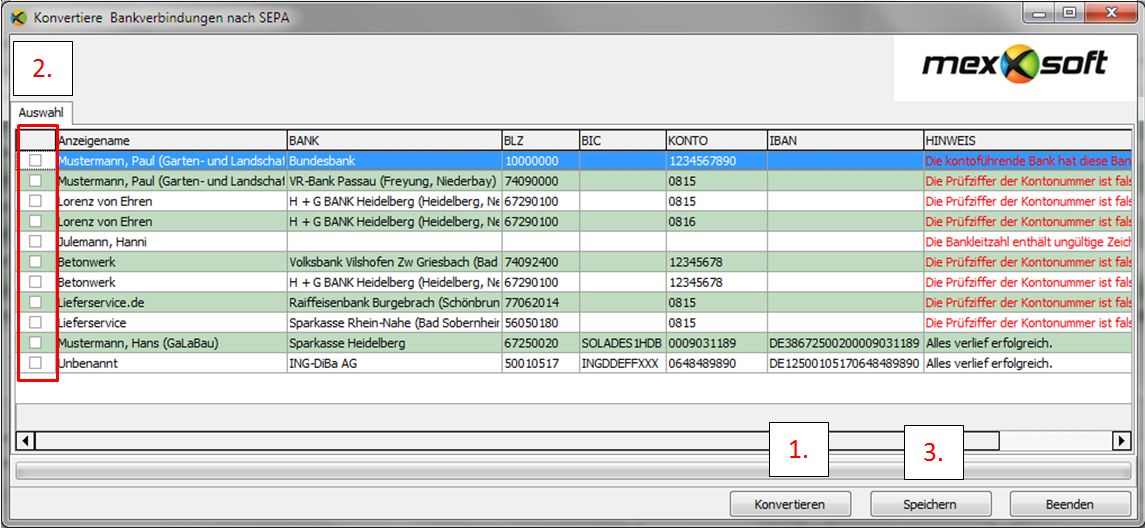
Task: Check the box for Mustermann, Hans (GaLaBau)
Action: coord(35,343)
